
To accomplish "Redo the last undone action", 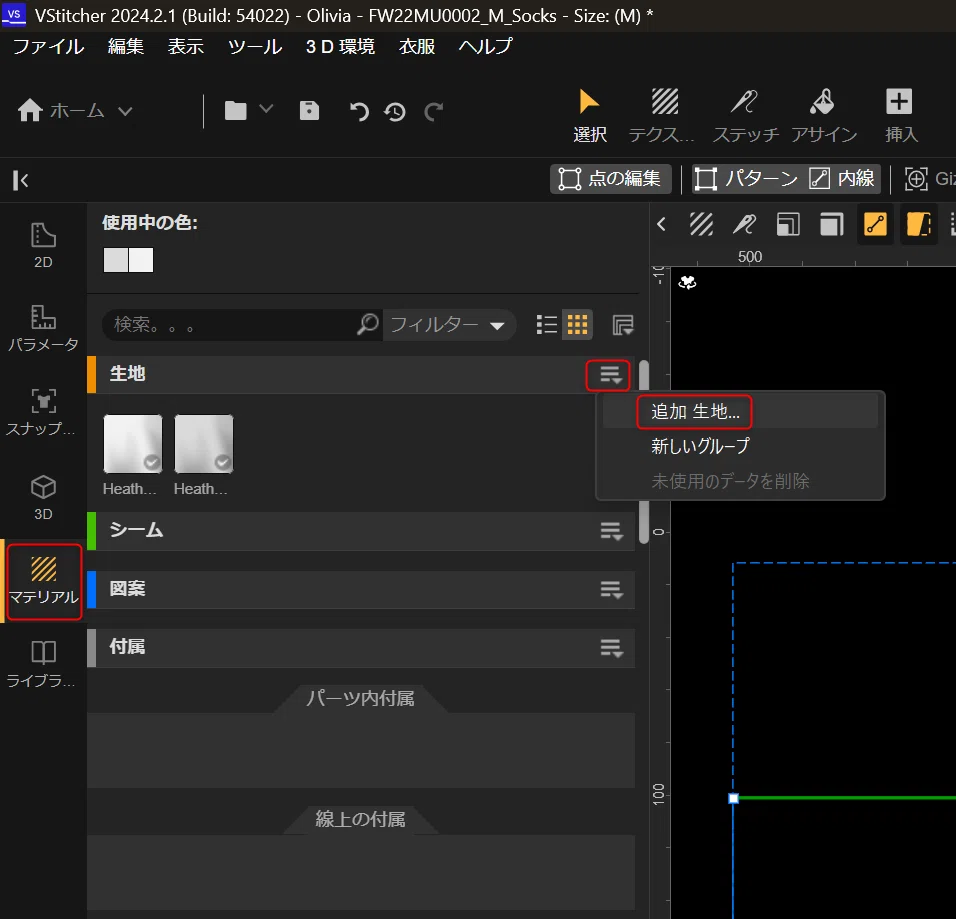I will click(x=433, y=111).
